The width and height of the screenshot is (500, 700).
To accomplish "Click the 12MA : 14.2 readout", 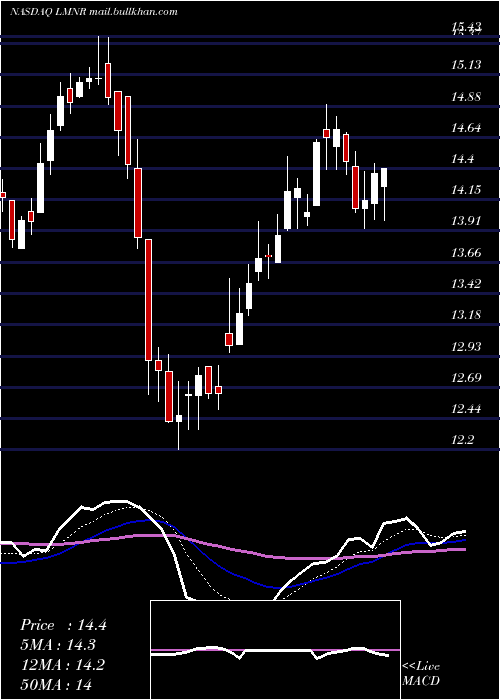I will (62, 665).
